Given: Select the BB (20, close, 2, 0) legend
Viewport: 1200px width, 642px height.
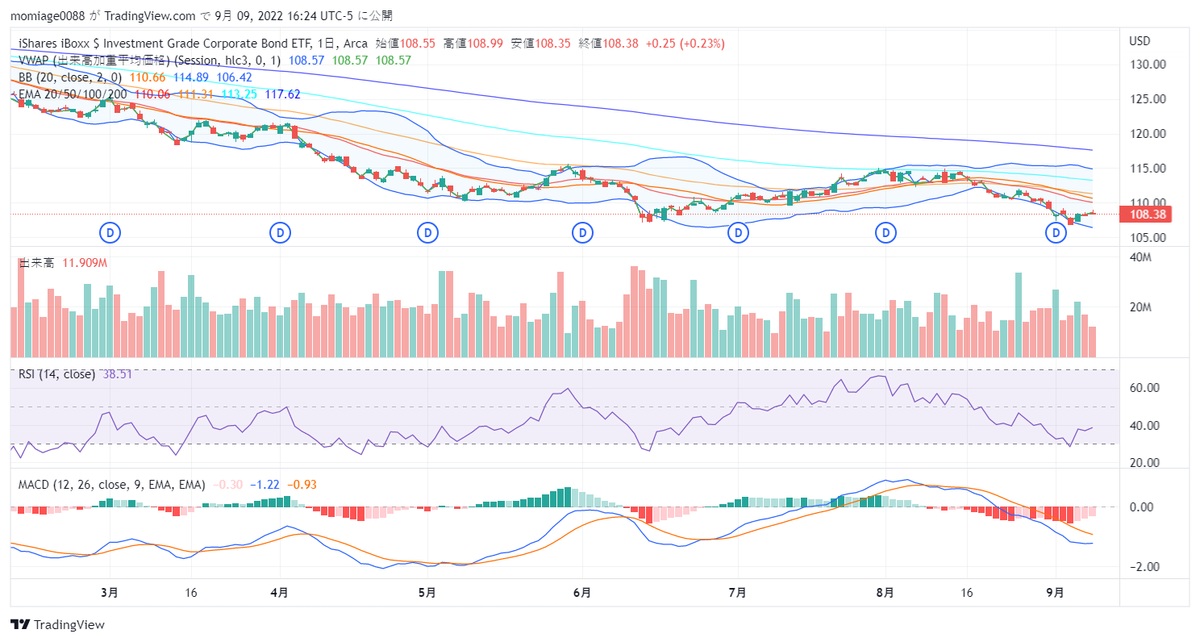Looking at the screenshot, I should point(70,76).
